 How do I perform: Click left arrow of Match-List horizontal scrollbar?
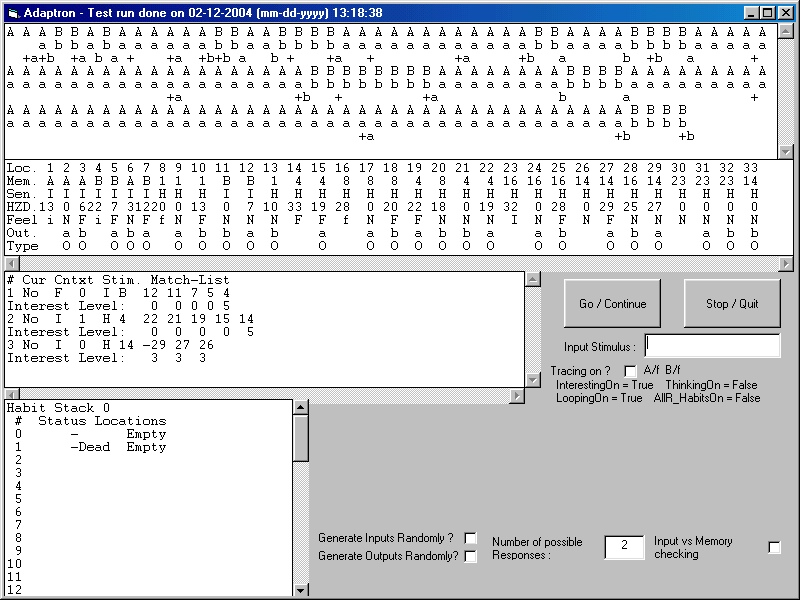point(12,395)
